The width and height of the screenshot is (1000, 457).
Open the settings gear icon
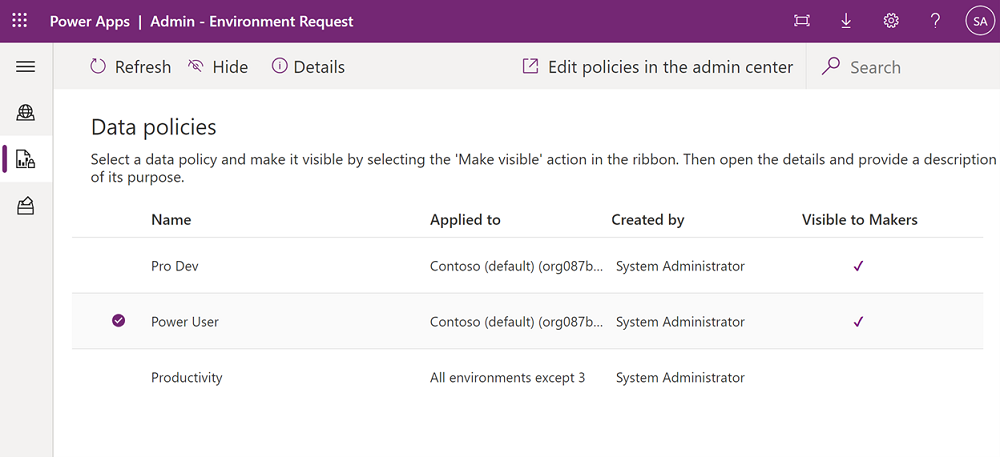pos(891,21)
